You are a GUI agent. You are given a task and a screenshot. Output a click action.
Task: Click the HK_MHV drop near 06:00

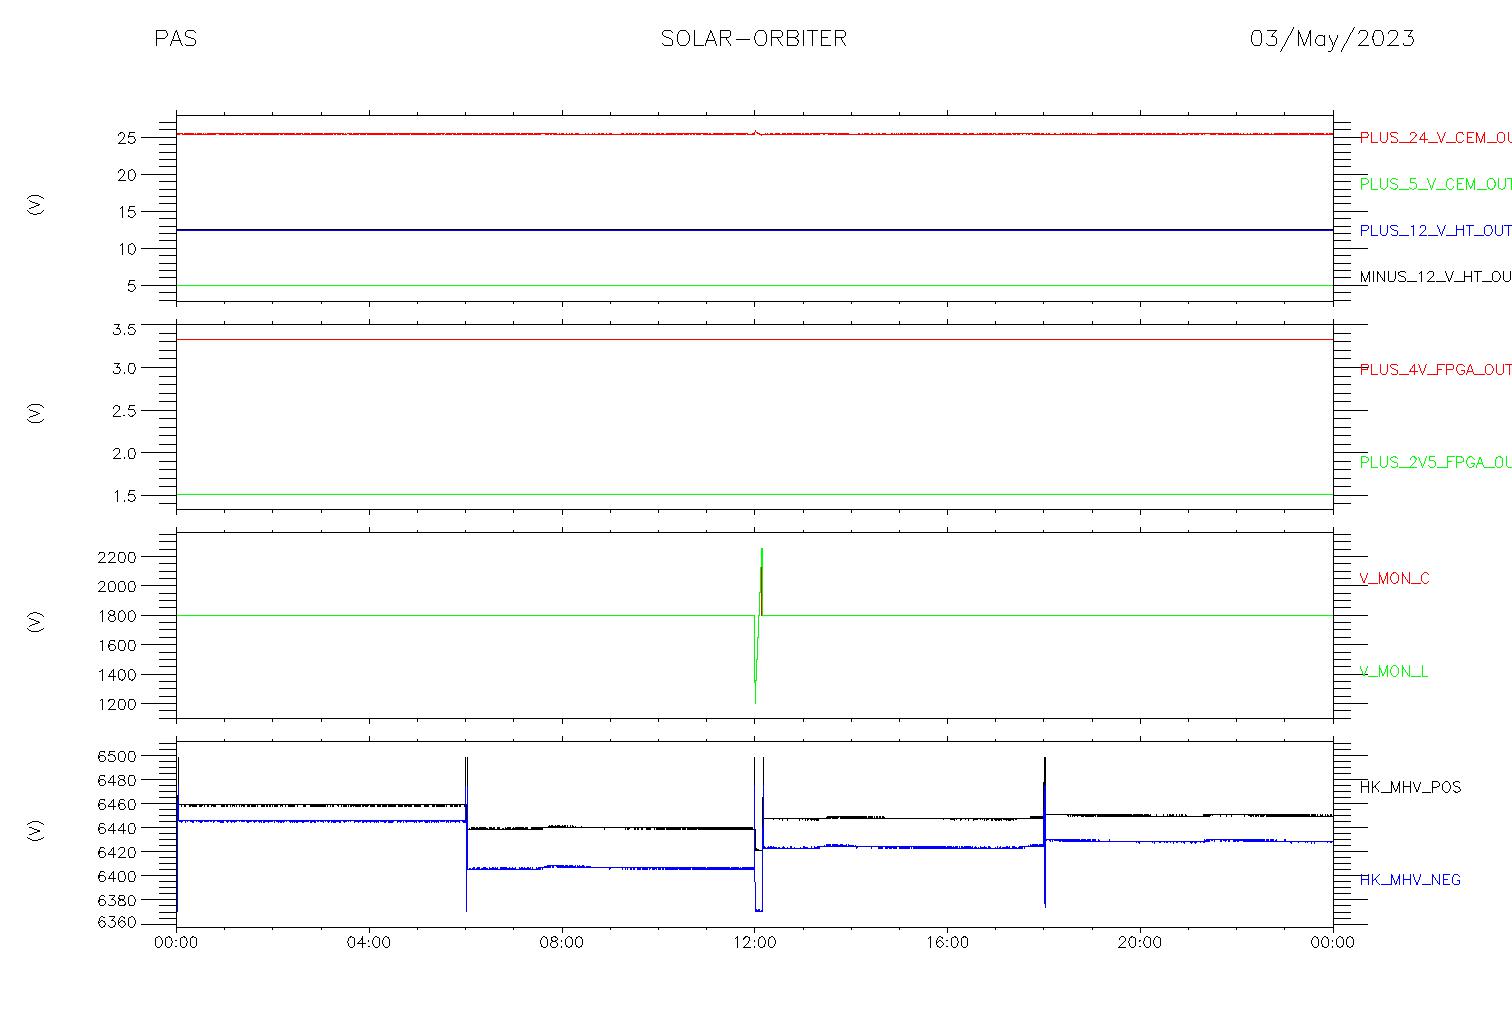pyautogui.click(x=466, y=834)
